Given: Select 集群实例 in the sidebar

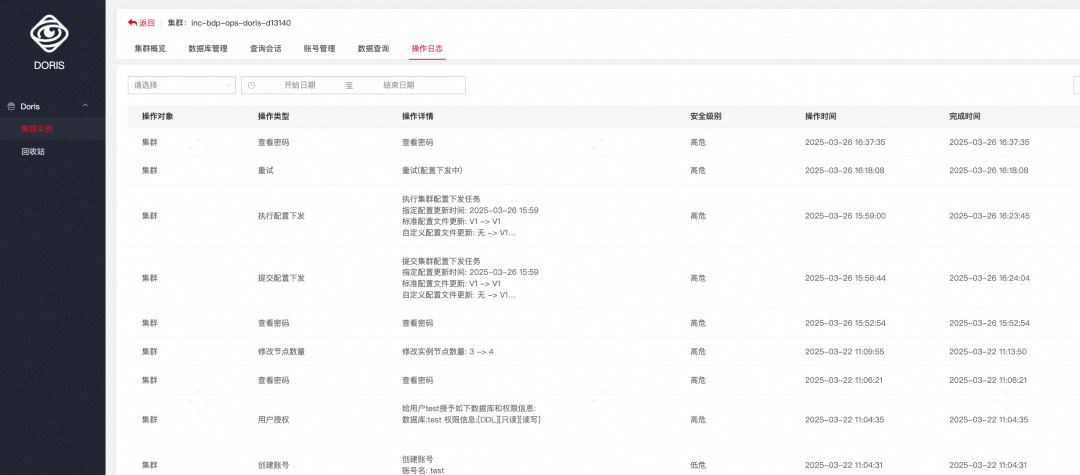Looking at the screenshot, I should click(x=37, y=129).
